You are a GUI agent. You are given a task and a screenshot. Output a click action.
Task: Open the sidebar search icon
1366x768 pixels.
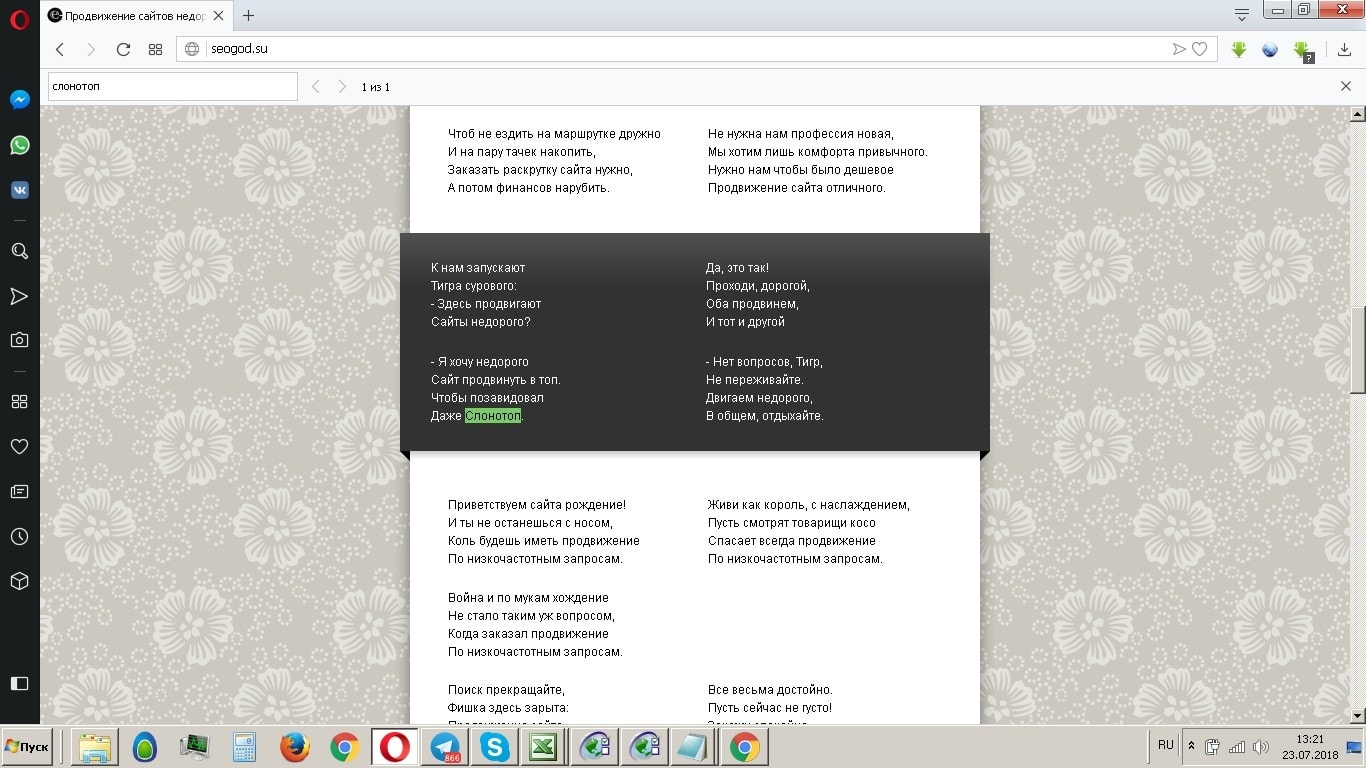19,251
